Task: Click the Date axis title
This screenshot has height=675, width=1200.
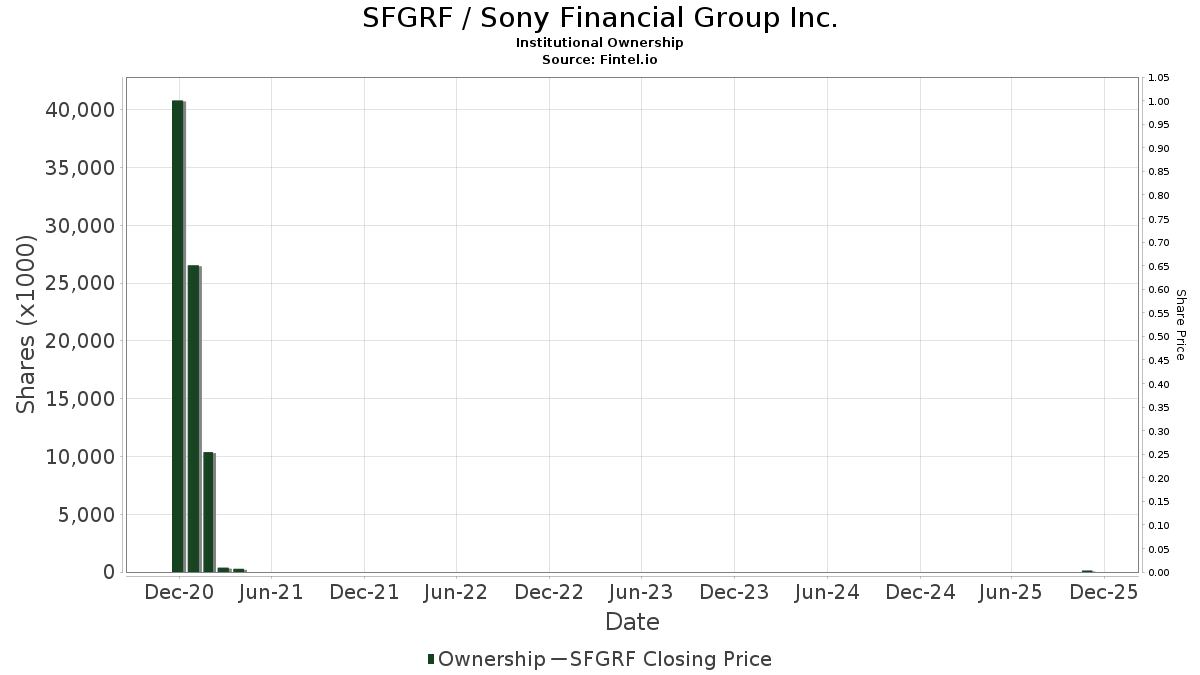Action: click(x=632, y=622)
